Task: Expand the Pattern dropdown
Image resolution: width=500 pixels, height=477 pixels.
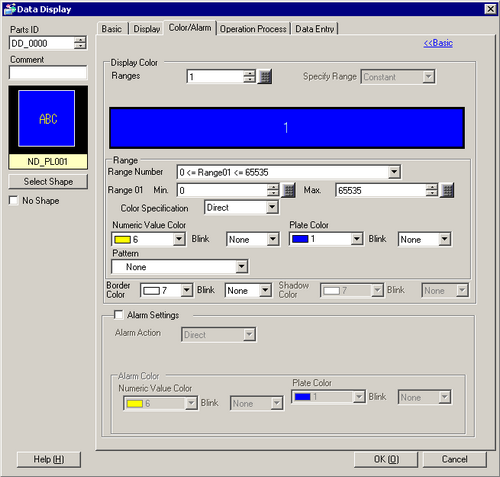Action: (x=241, y=267)
